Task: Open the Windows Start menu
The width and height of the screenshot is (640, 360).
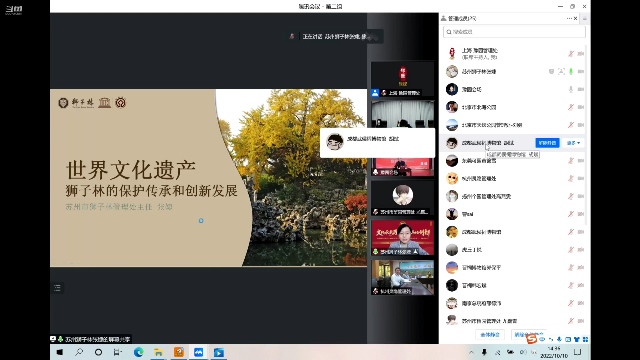Action: coord(60,352)
